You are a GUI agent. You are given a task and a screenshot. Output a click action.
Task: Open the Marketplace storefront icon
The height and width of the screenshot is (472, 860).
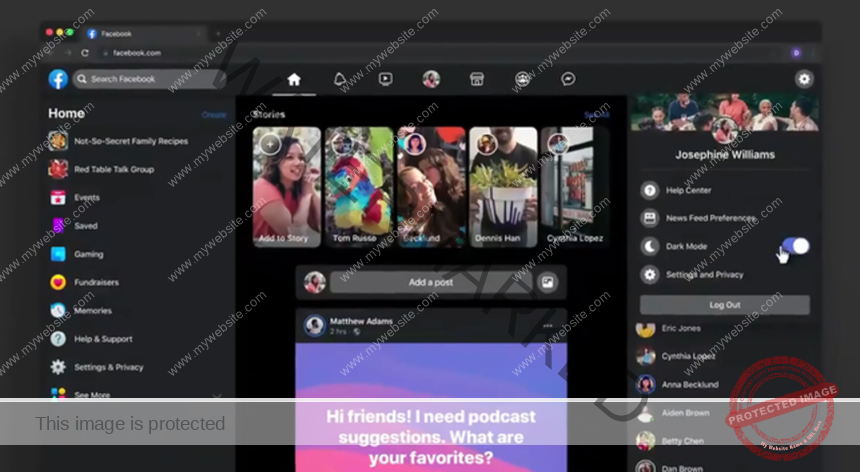(x=477, y=79)
